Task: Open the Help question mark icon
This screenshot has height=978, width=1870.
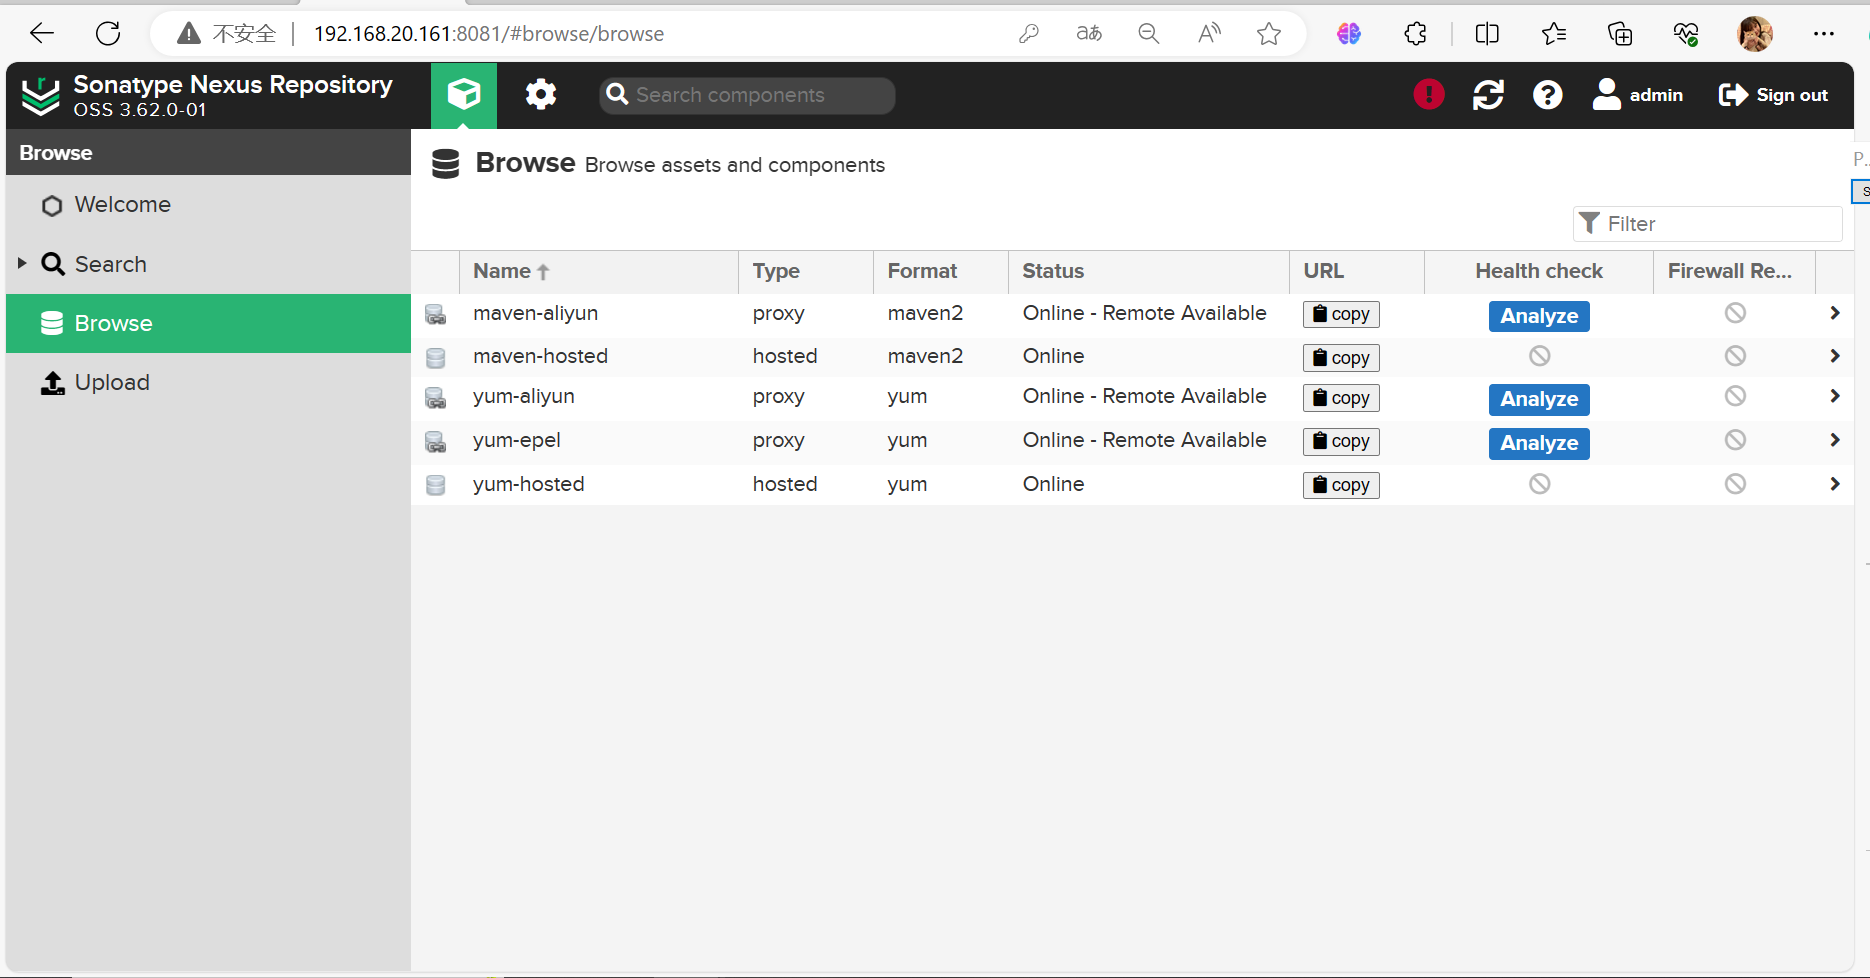Action: 1547,95
